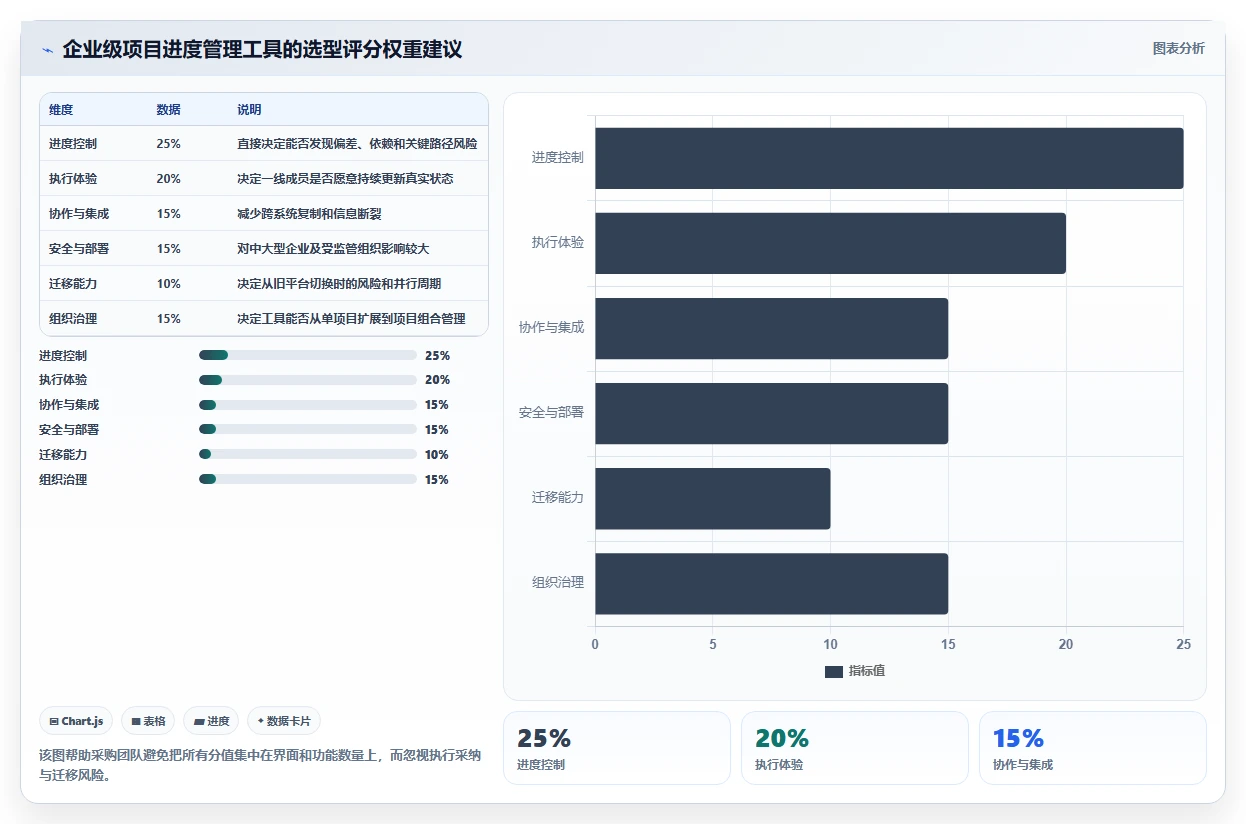Open the 15% 协作与集成 data card
Screen dimensions: 1246x824
(x=1093, y=748)
